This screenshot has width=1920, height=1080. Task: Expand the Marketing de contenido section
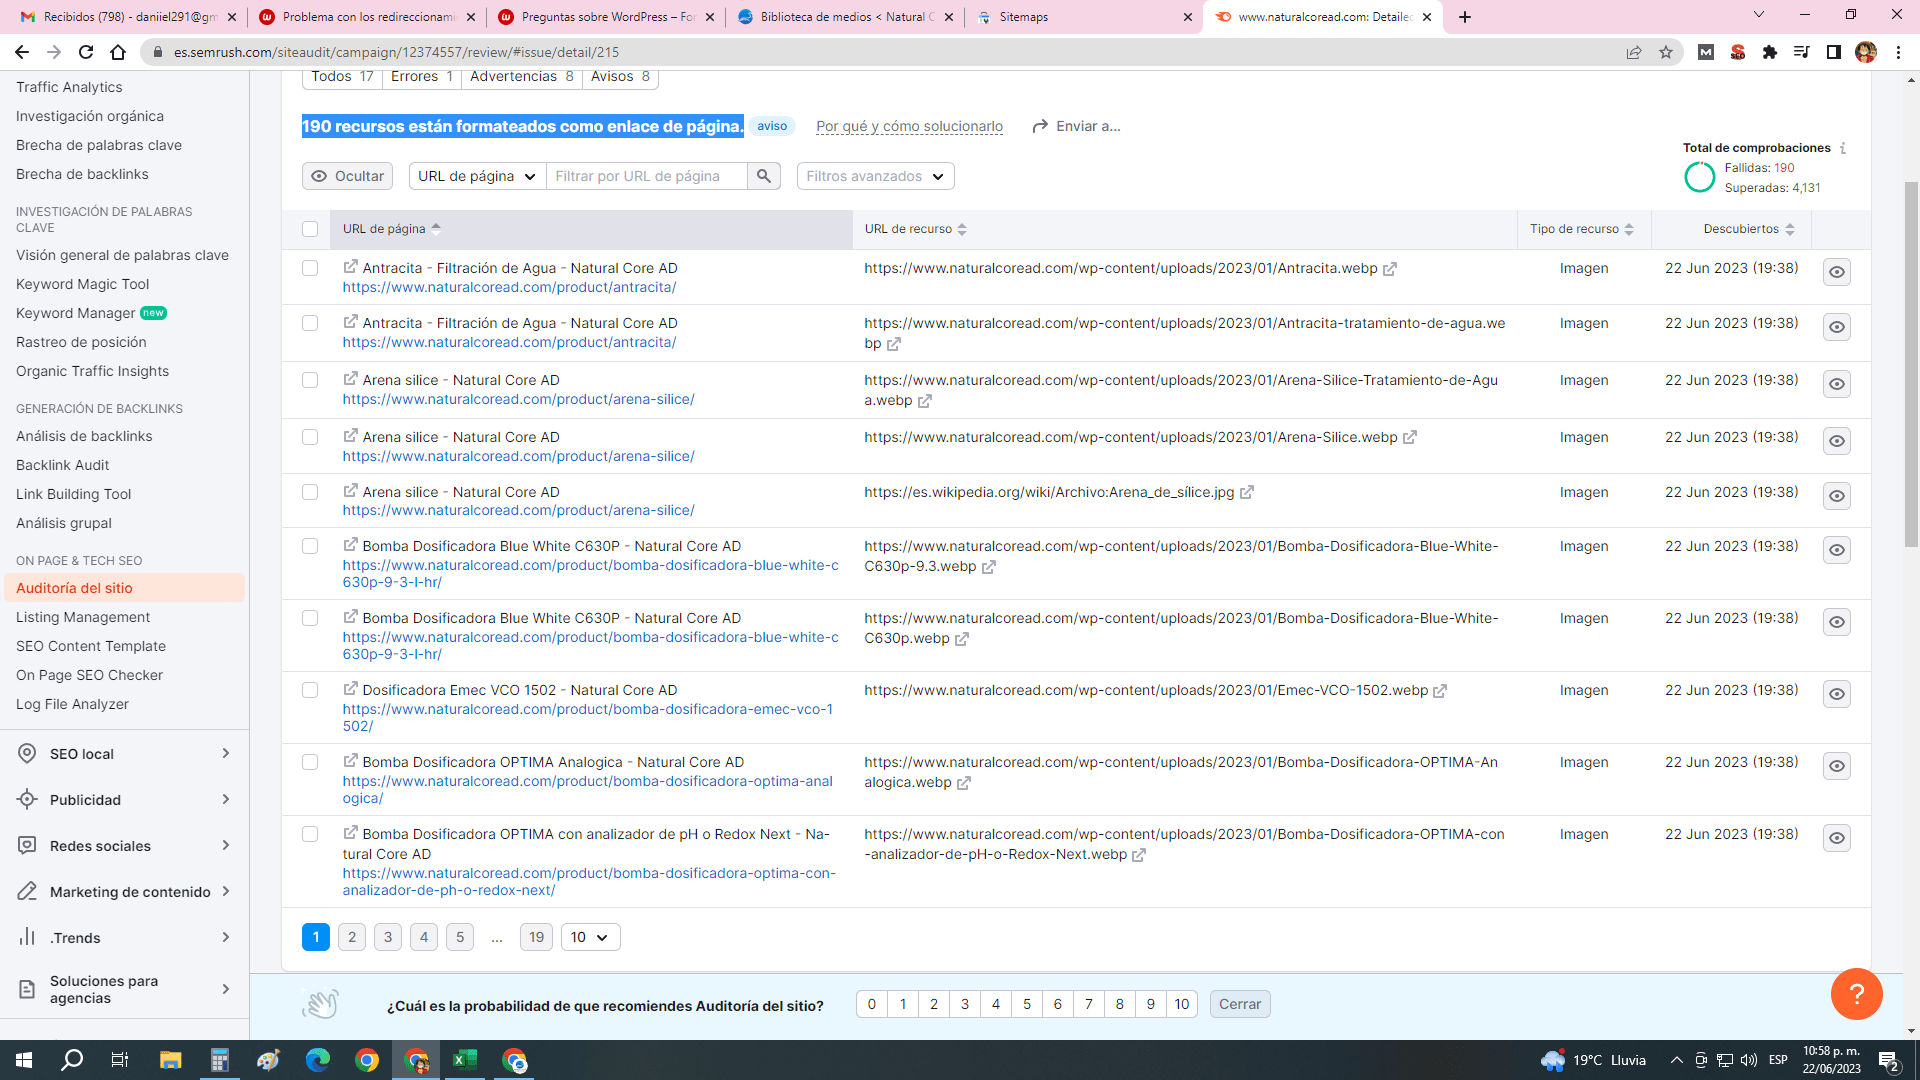(x=125, y=892)
